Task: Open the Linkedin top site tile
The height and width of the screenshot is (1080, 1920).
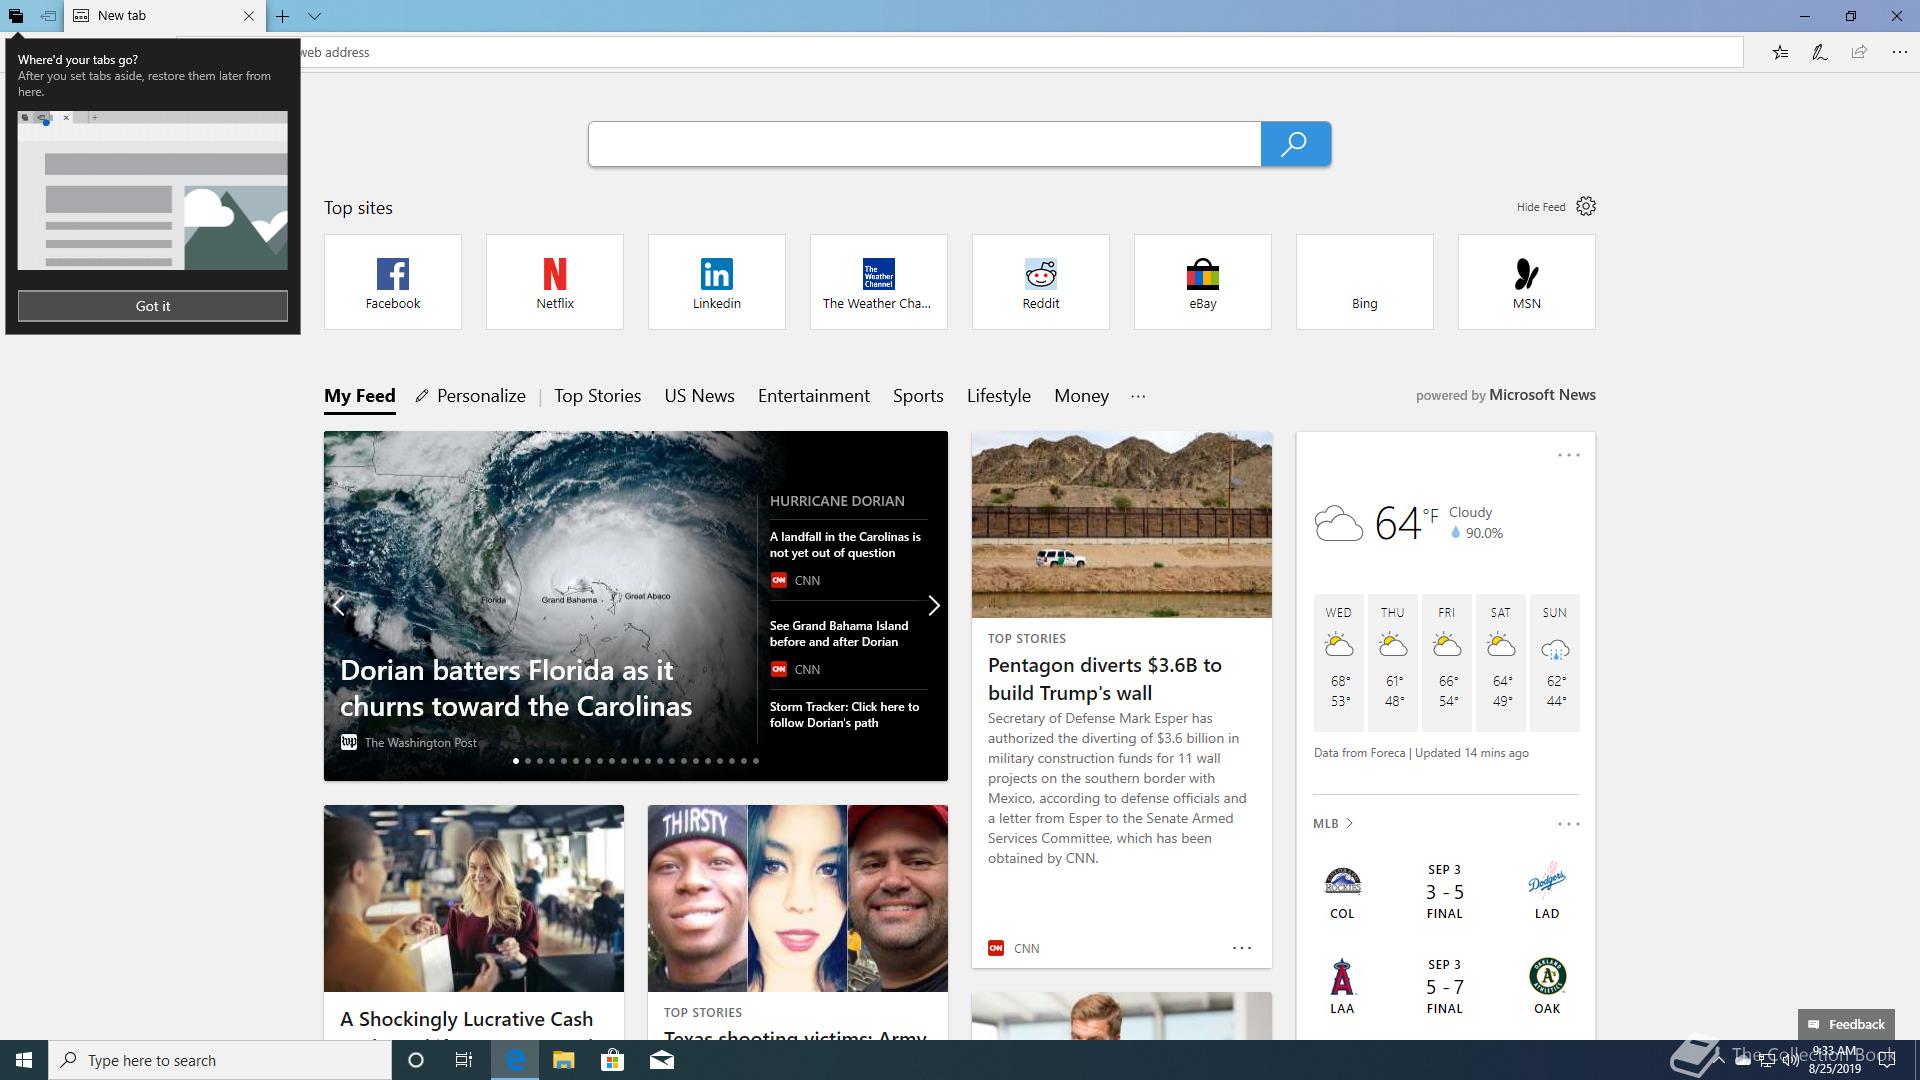Action: point(717,282)
